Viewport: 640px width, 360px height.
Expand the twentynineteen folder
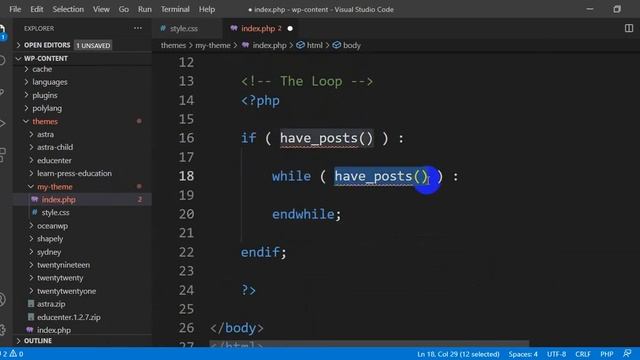coord(63,265)
